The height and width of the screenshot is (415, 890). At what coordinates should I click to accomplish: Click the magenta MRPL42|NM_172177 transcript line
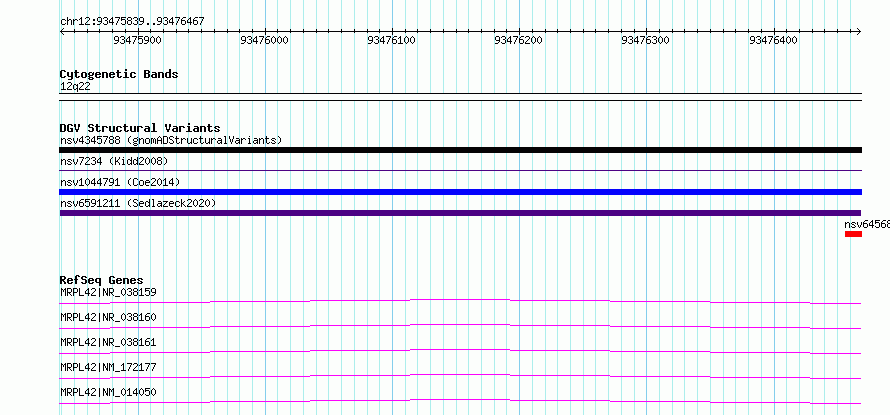(460, 376)
